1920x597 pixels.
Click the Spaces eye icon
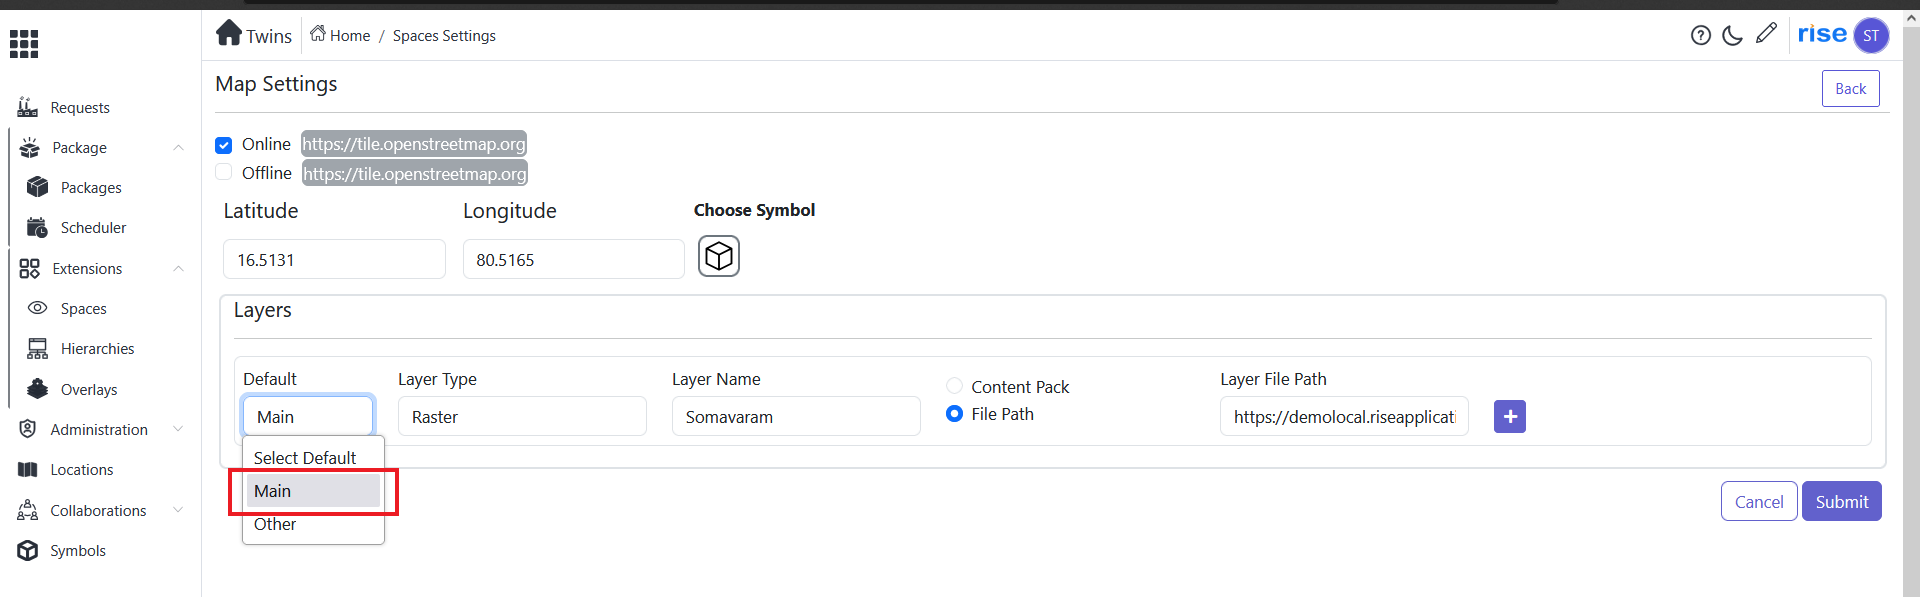(38, 308)
